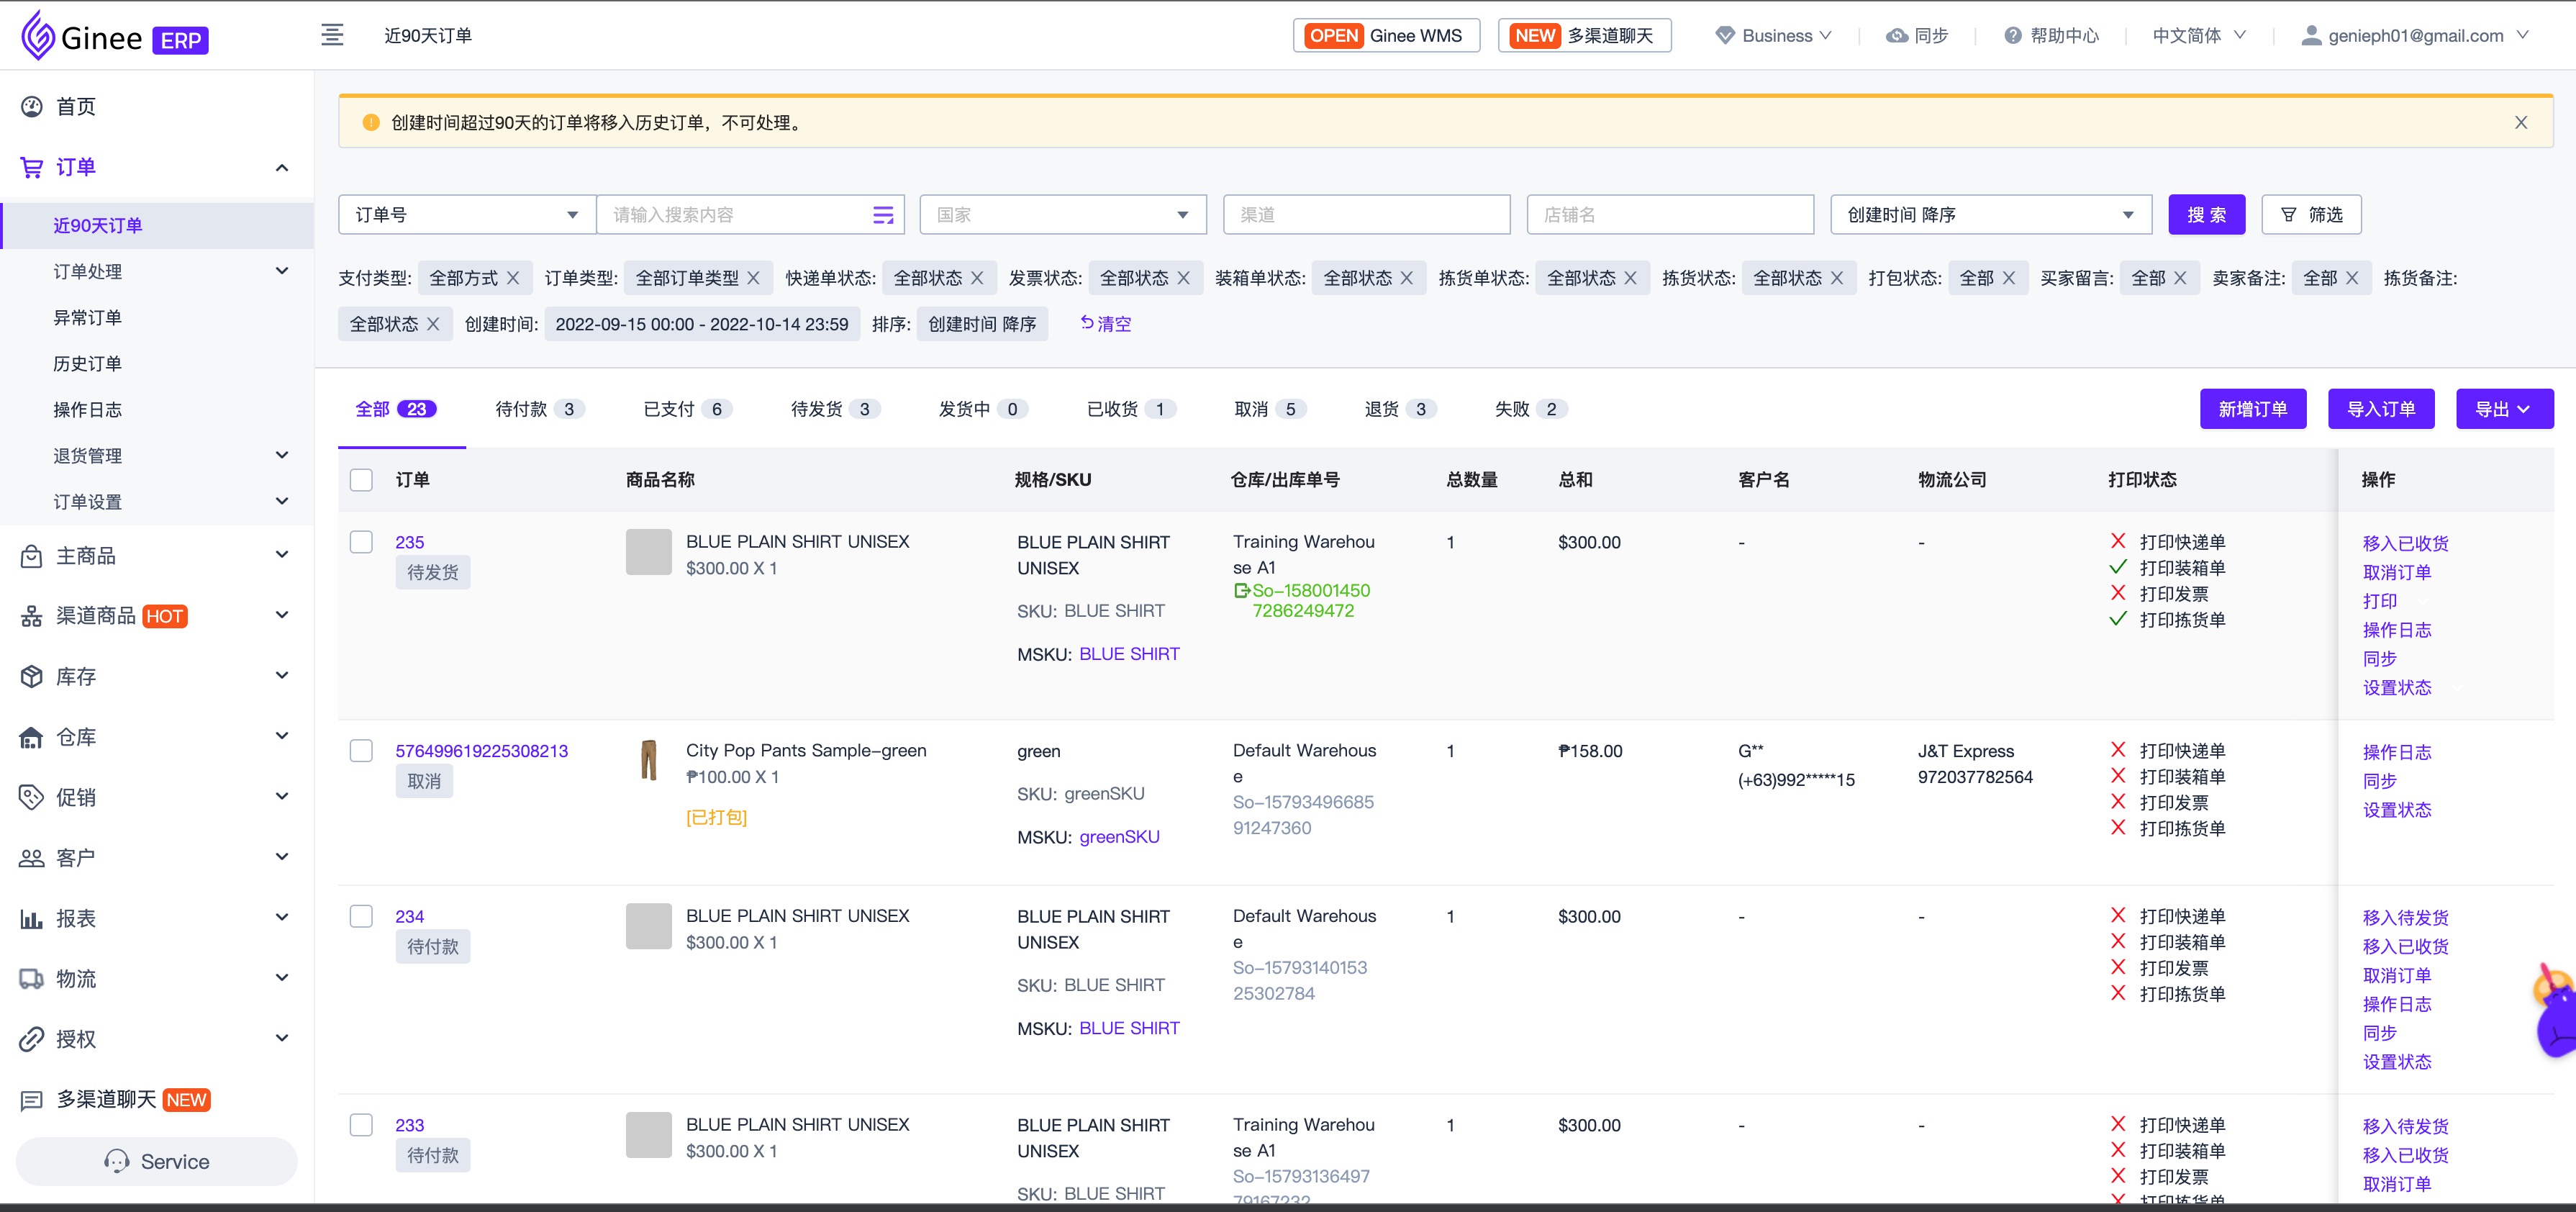Click the City Pop Pants product thumbnail

coord(649,760)
